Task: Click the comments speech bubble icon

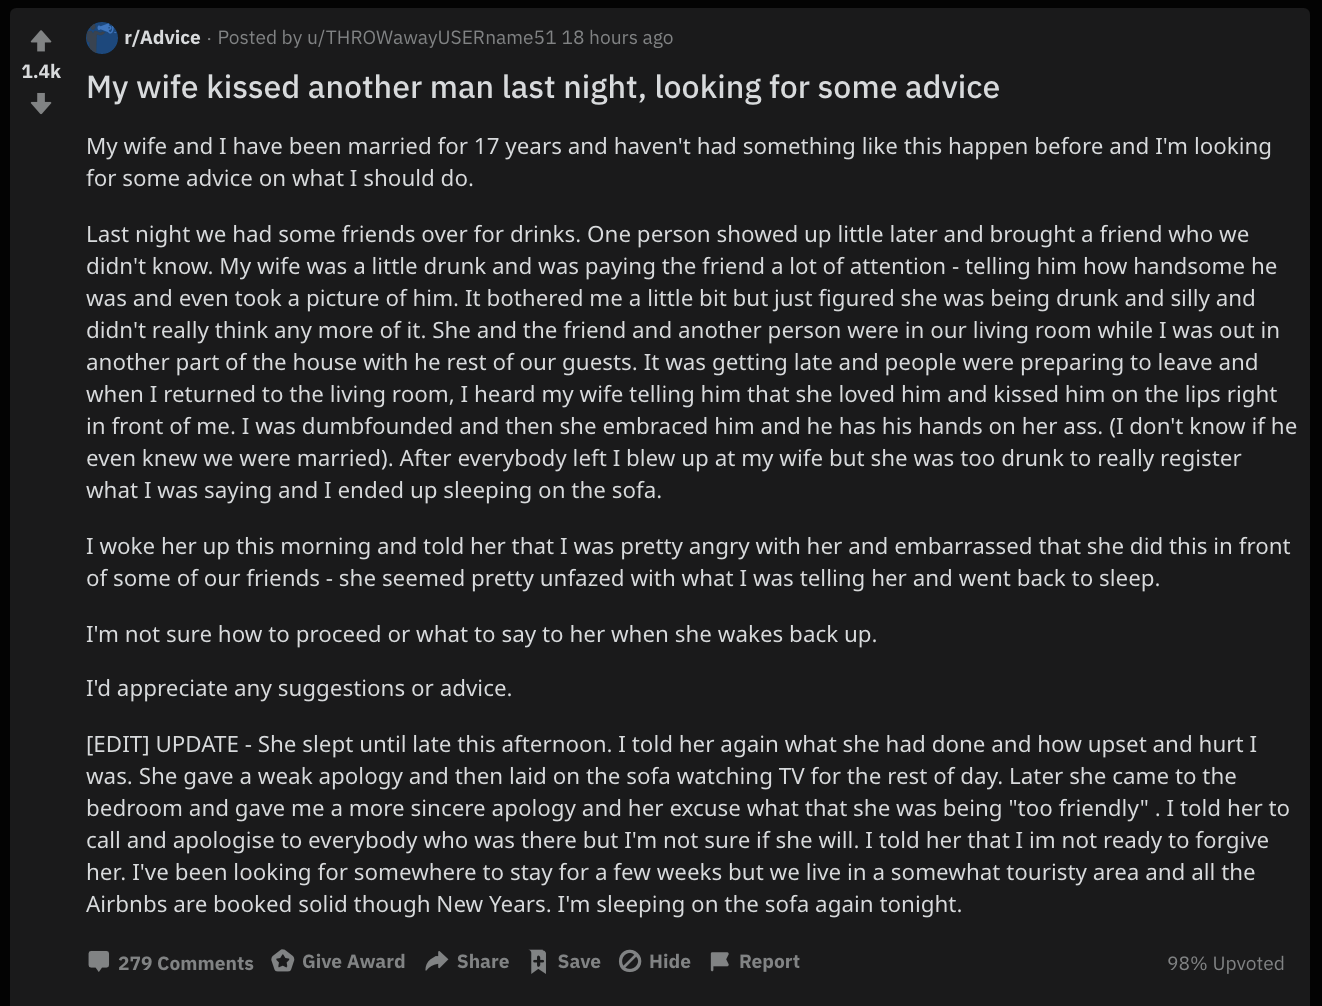Action: (x=98, y=961)
